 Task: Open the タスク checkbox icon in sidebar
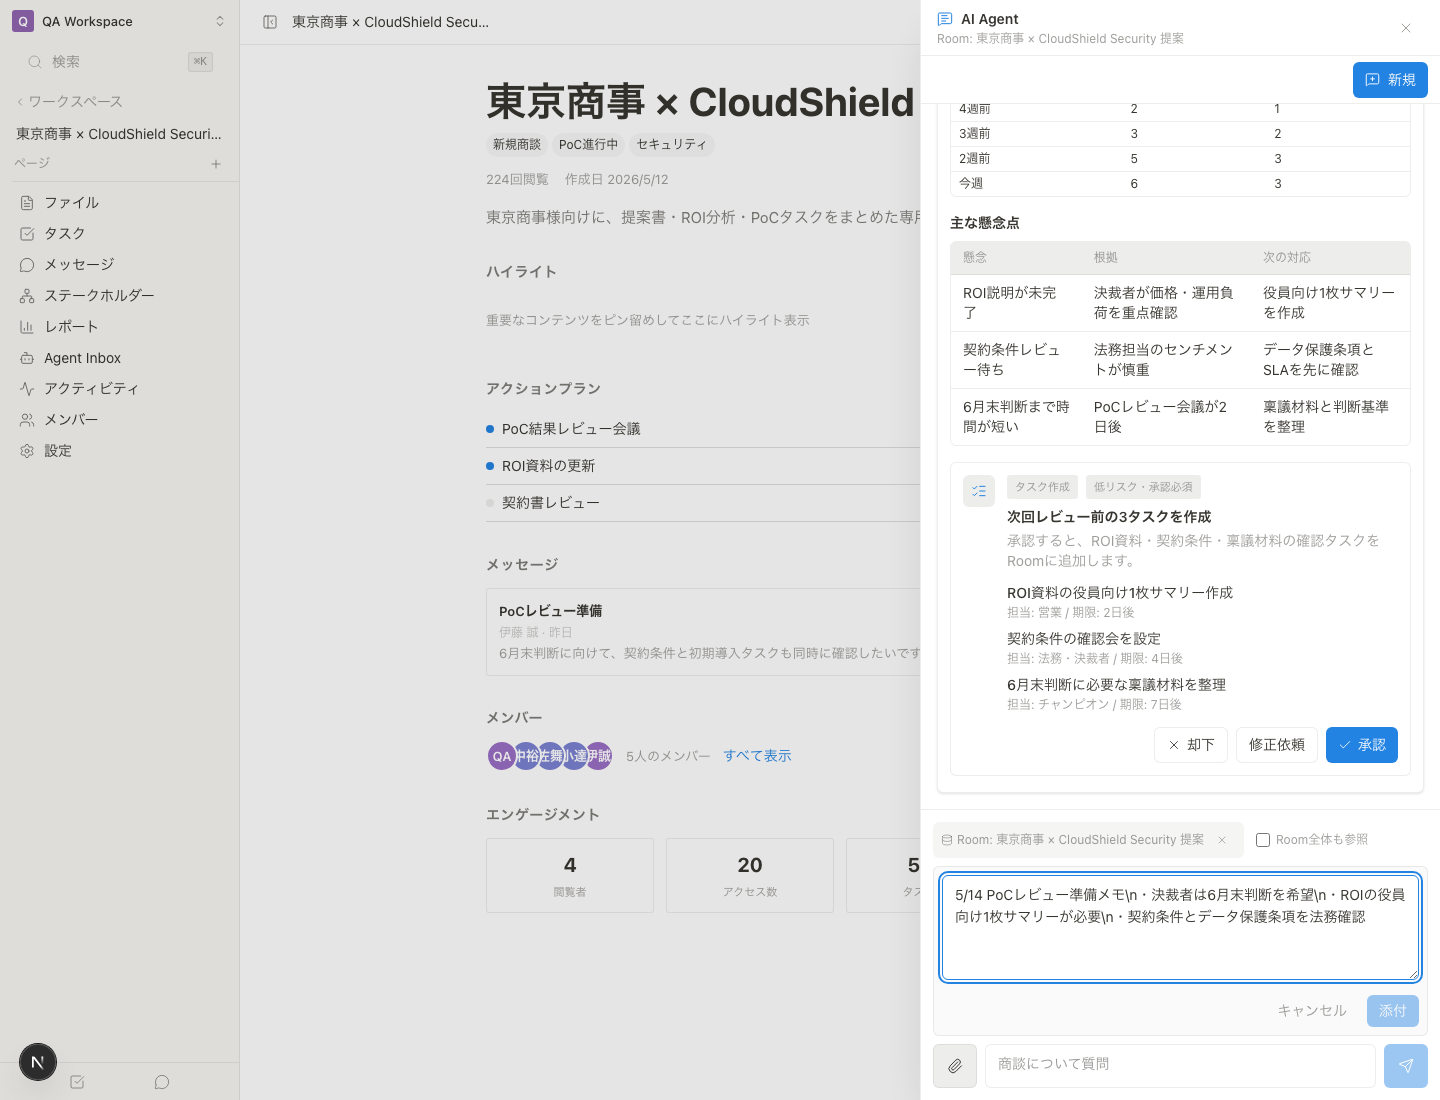[27, 234]
